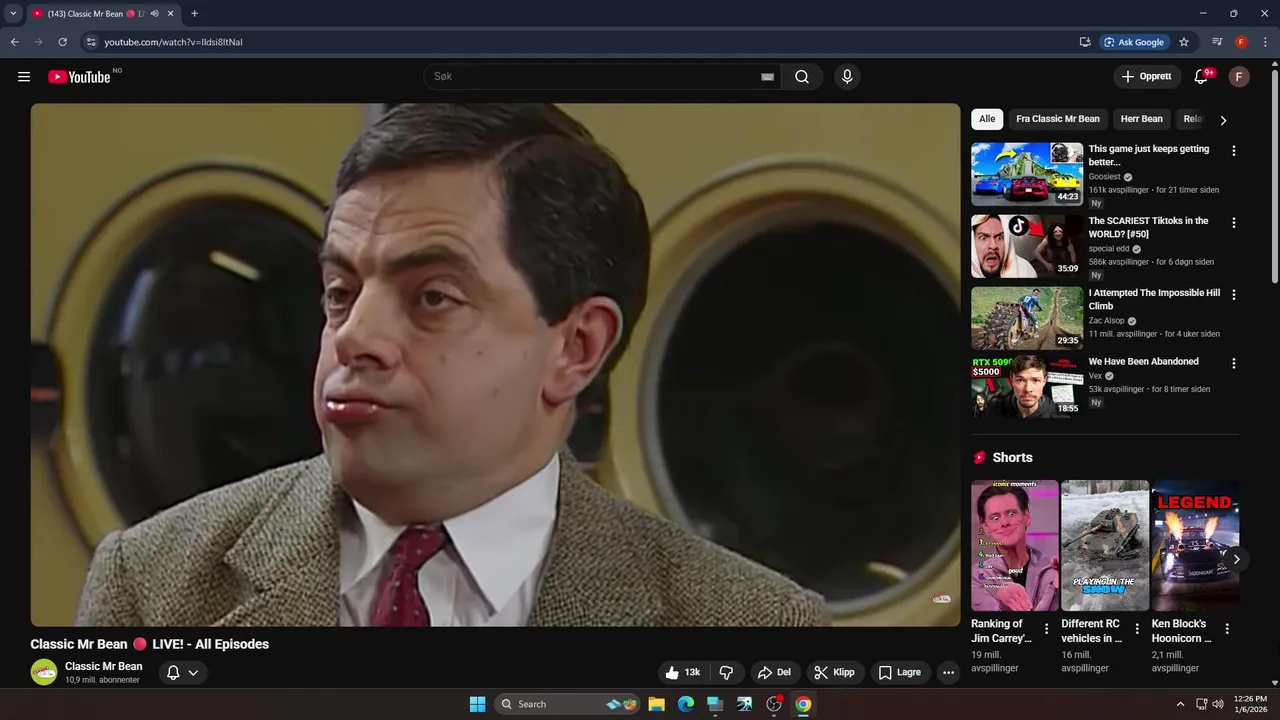The width and height of the screenshot is (1280, 720).
Task: Reload the page in Chrome
Action: coord(62,42)
